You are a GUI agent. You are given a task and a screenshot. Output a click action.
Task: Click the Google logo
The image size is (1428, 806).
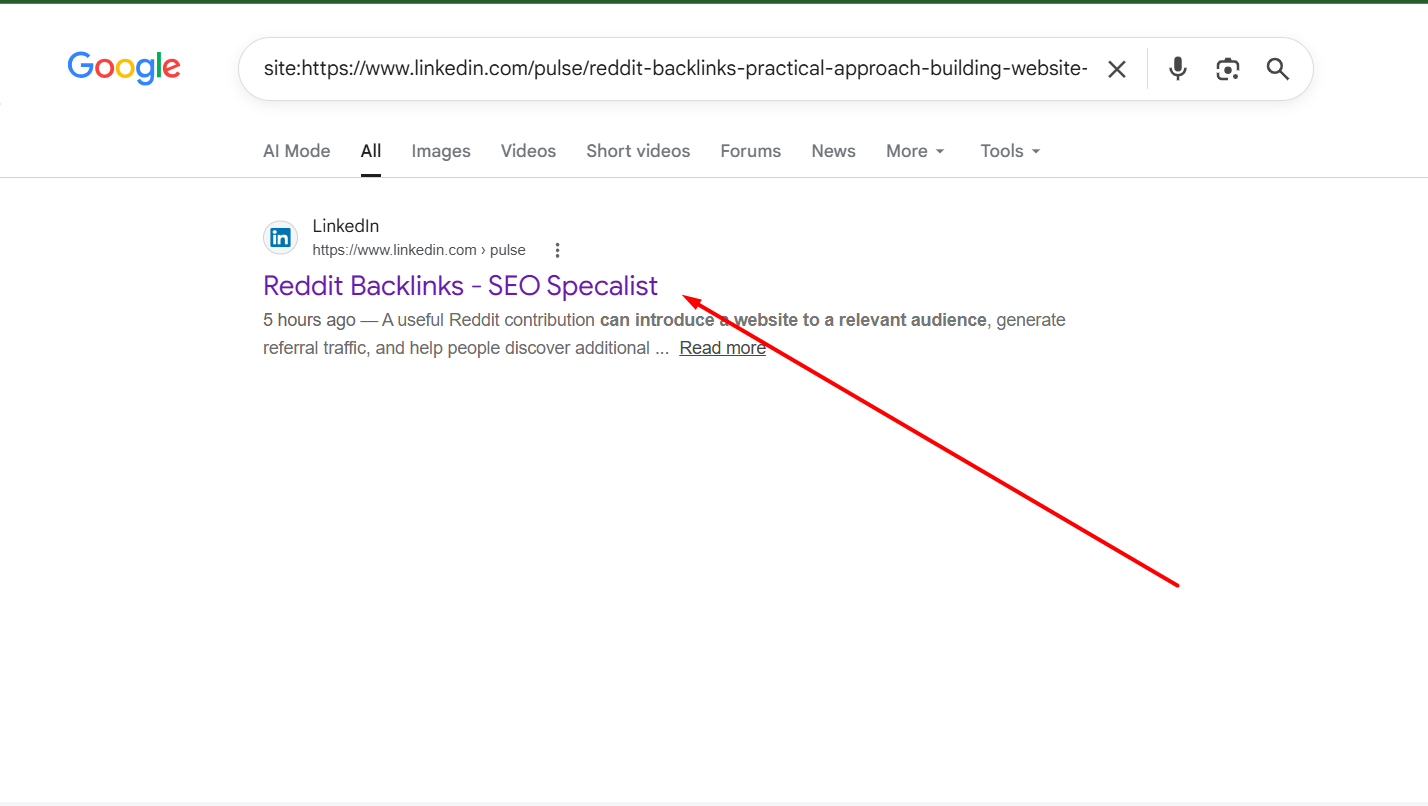coord(124,68)
